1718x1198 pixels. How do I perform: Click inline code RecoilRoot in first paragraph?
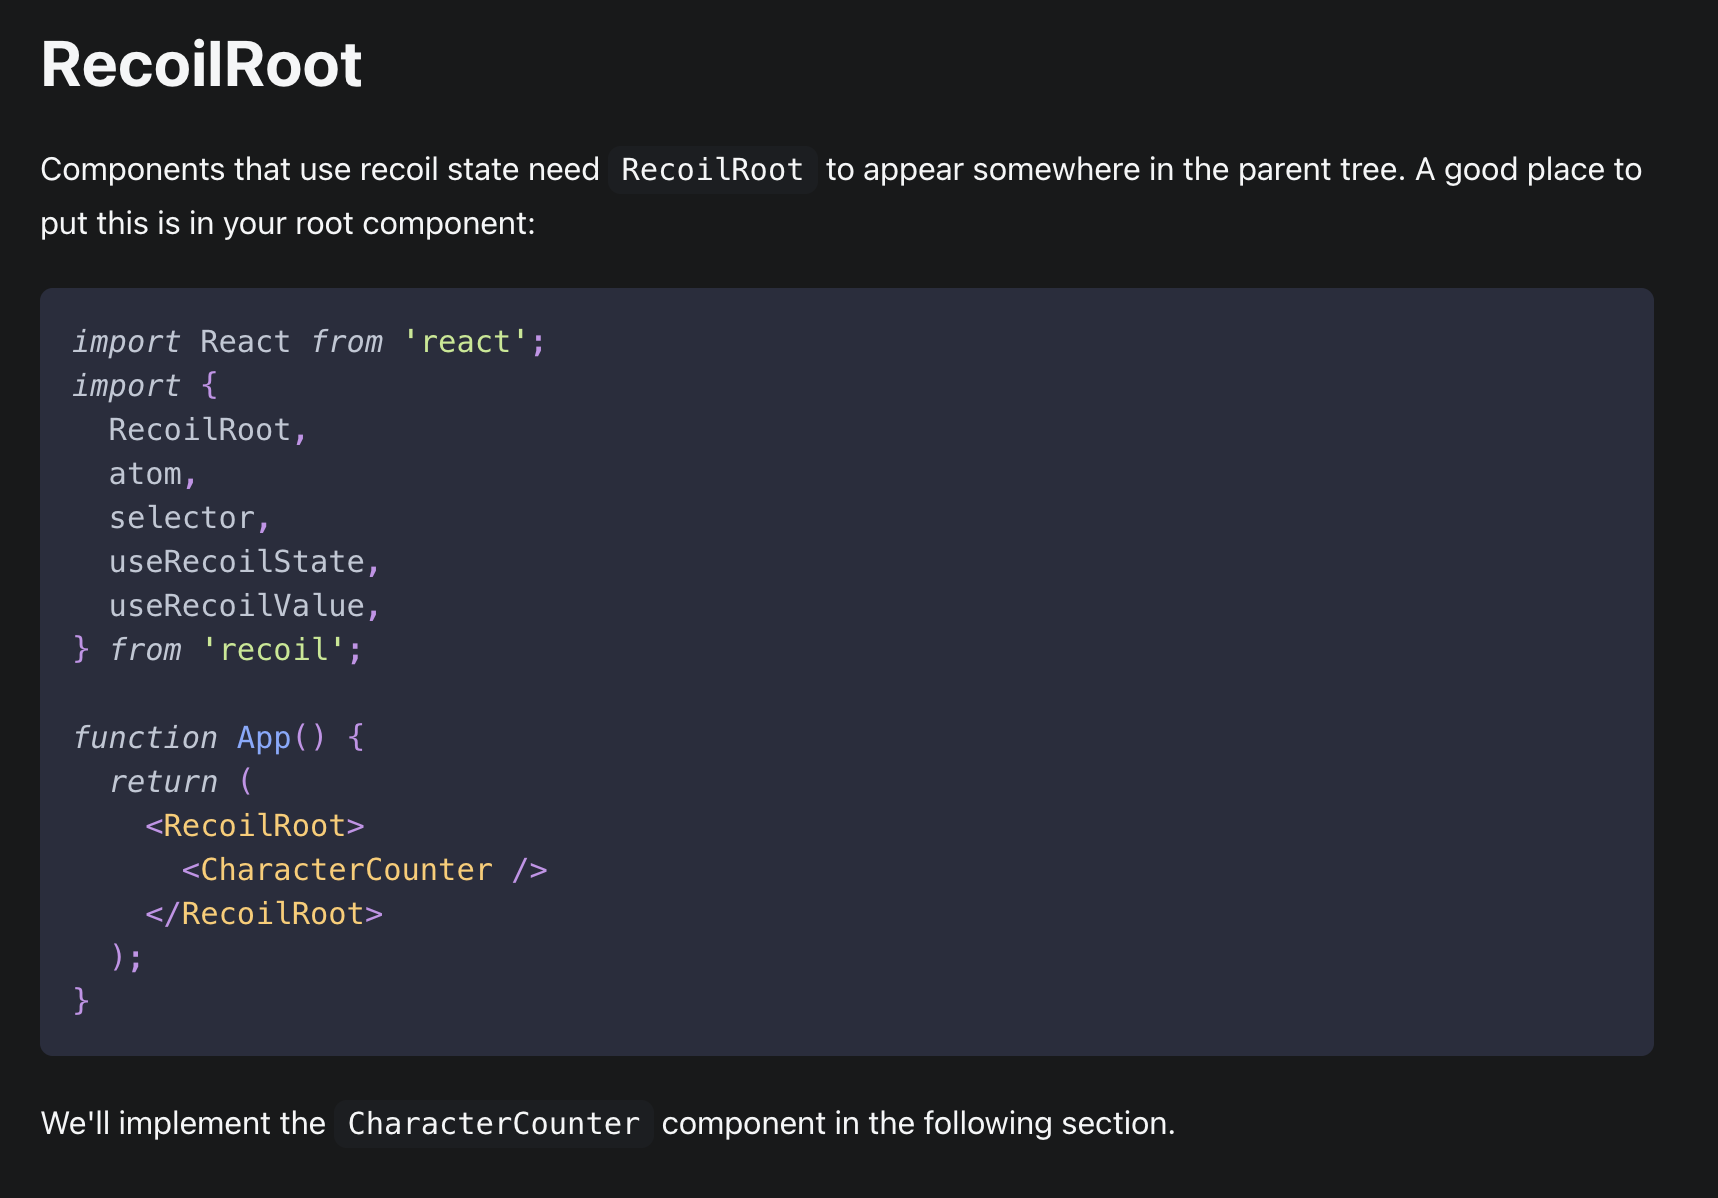point(712,170)
